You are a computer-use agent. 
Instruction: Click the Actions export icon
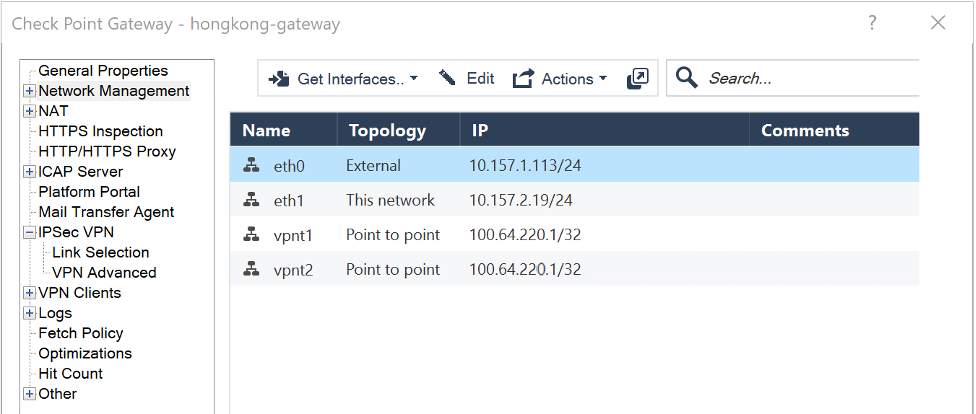(x=523, y=78)
